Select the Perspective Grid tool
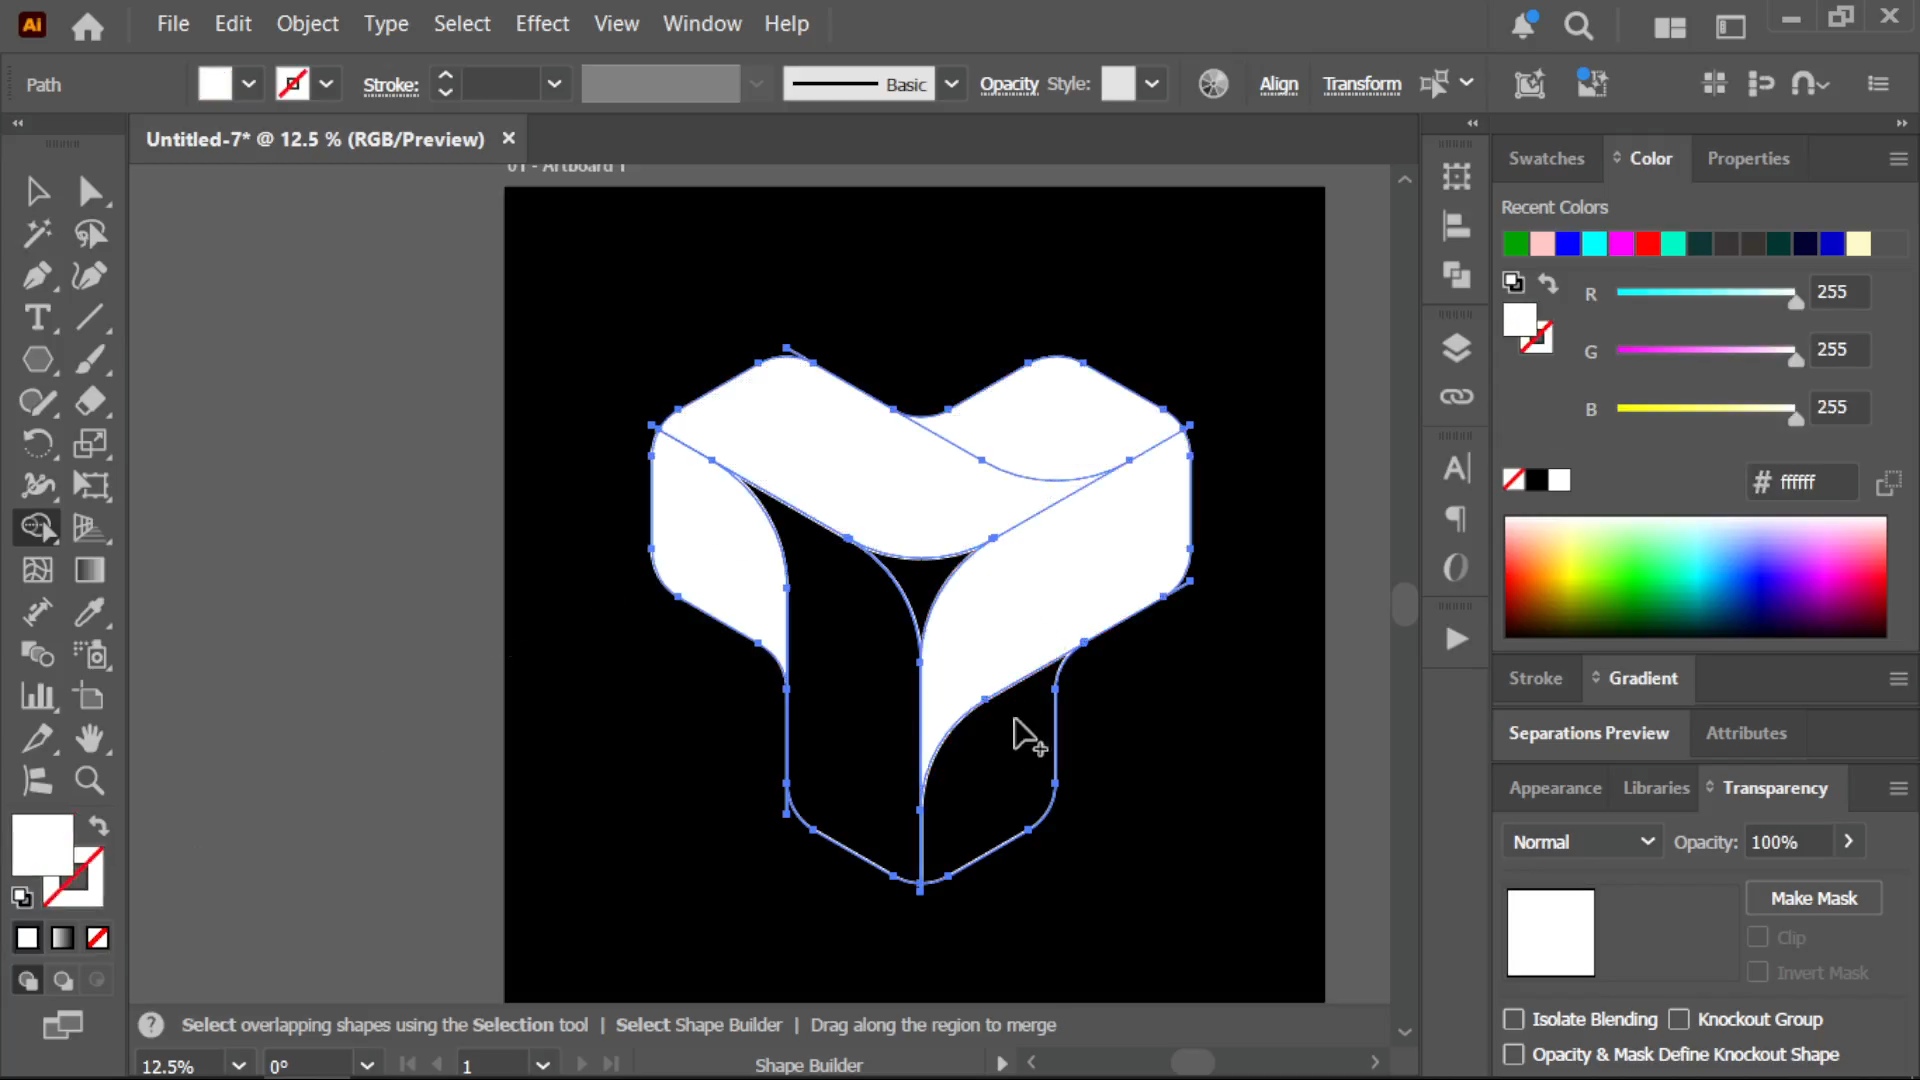The height and width of the screenshot is (1080, 1920). (x=90, y=528)
